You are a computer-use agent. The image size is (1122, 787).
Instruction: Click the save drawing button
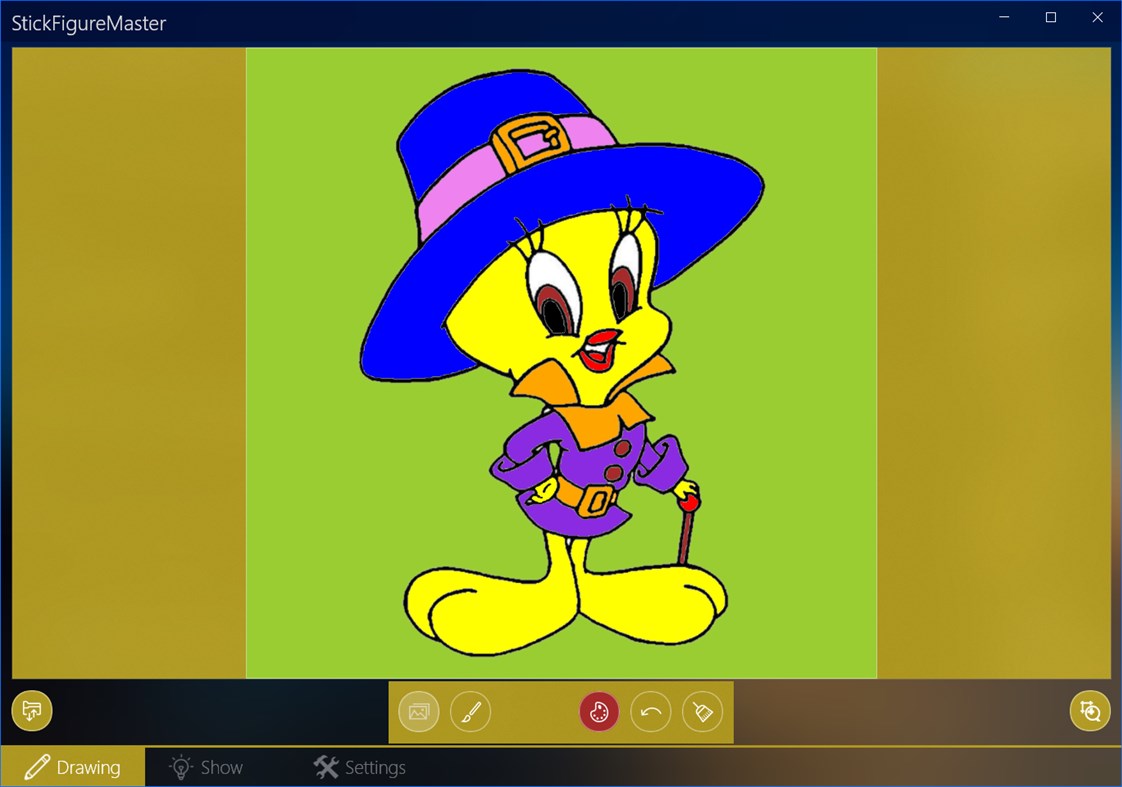(x=32, y=710)
